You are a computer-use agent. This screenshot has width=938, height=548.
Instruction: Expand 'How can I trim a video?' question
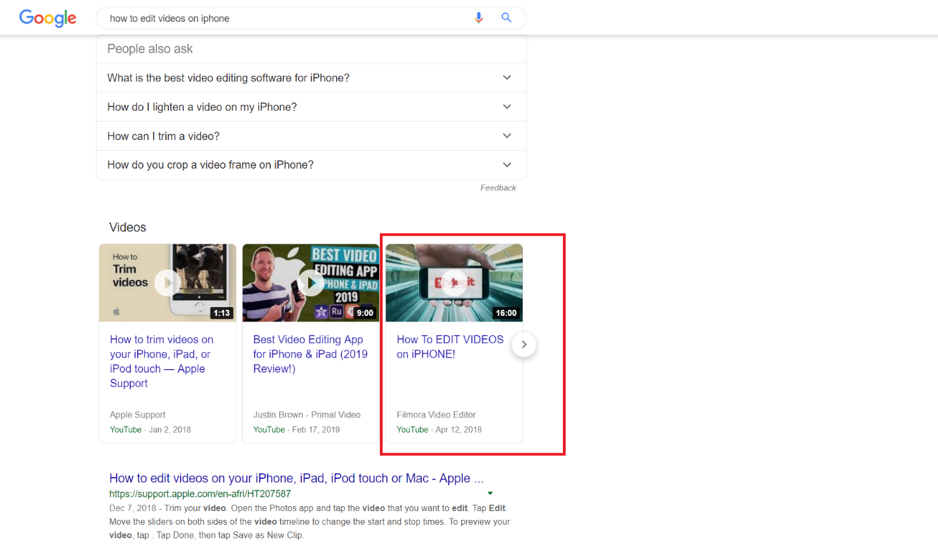(311, 136)
